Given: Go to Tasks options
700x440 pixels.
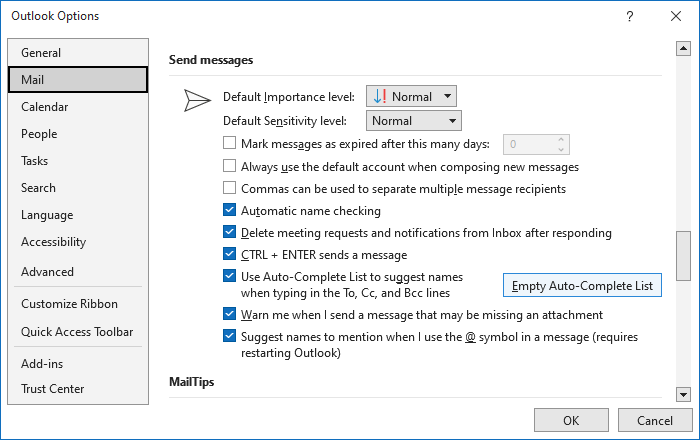Looking at the screenshot, I should [78, 161].
